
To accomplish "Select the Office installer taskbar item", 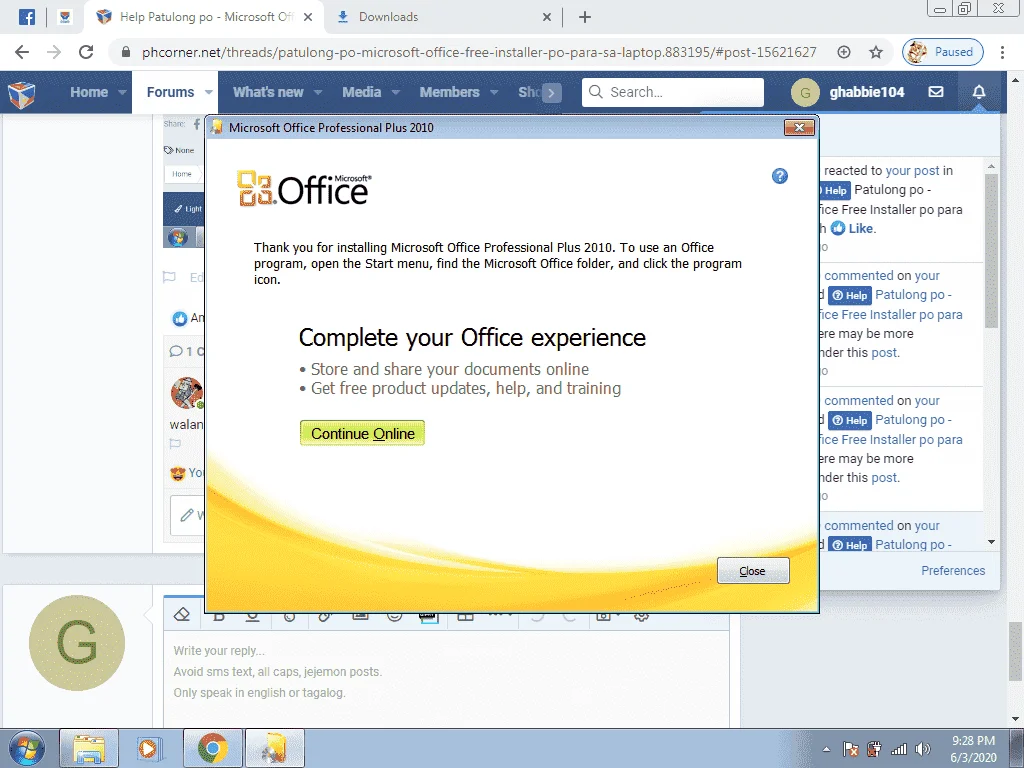I will pos(275,748).
